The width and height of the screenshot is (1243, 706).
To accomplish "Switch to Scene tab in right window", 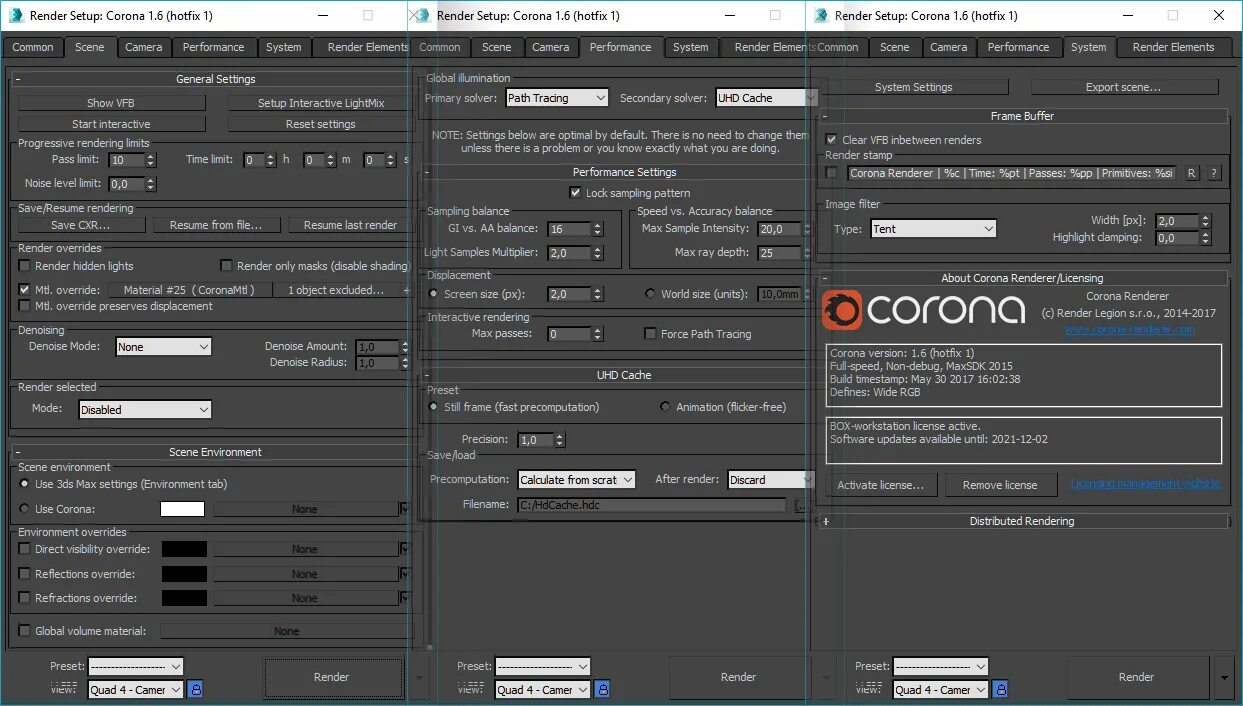I will click(x=894, y=47).
